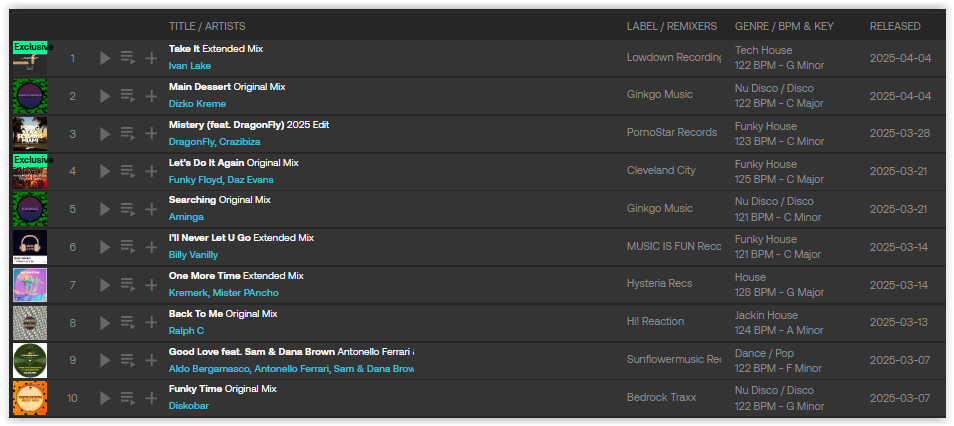Viewport: 954px width, 426px height.
Task: Add Mistery 2025 Edit to a playlist
Action: click(x=151, y=134)
